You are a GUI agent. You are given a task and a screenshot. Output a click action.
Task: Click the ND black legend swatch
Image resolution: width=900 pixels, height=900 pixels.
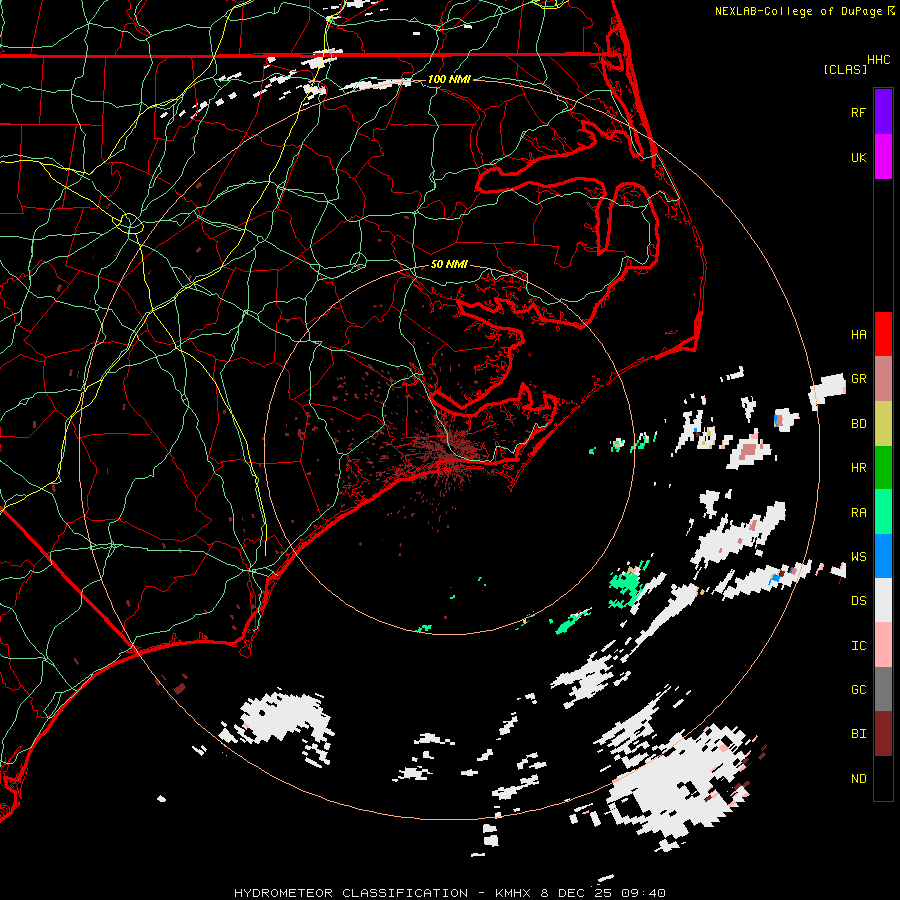883,778
